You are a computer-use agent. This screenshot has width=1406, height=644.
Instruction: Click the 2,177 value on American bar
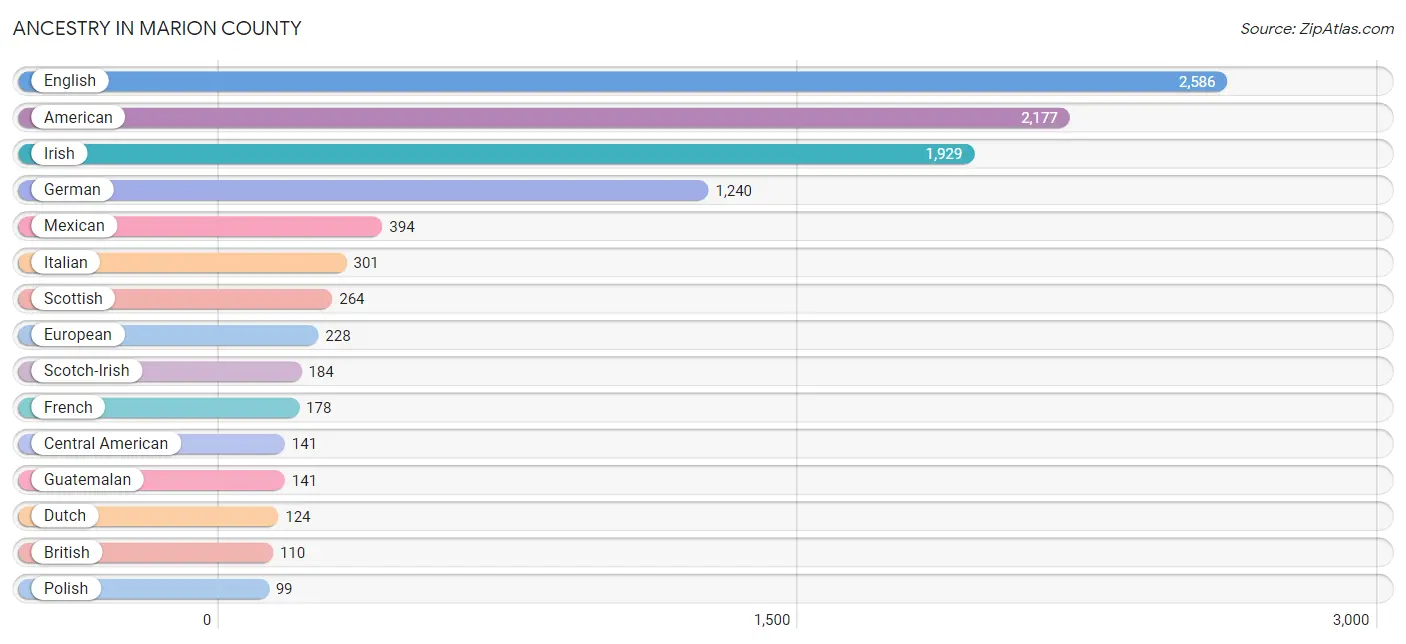pyautogui.click(x=1039, y=118)
